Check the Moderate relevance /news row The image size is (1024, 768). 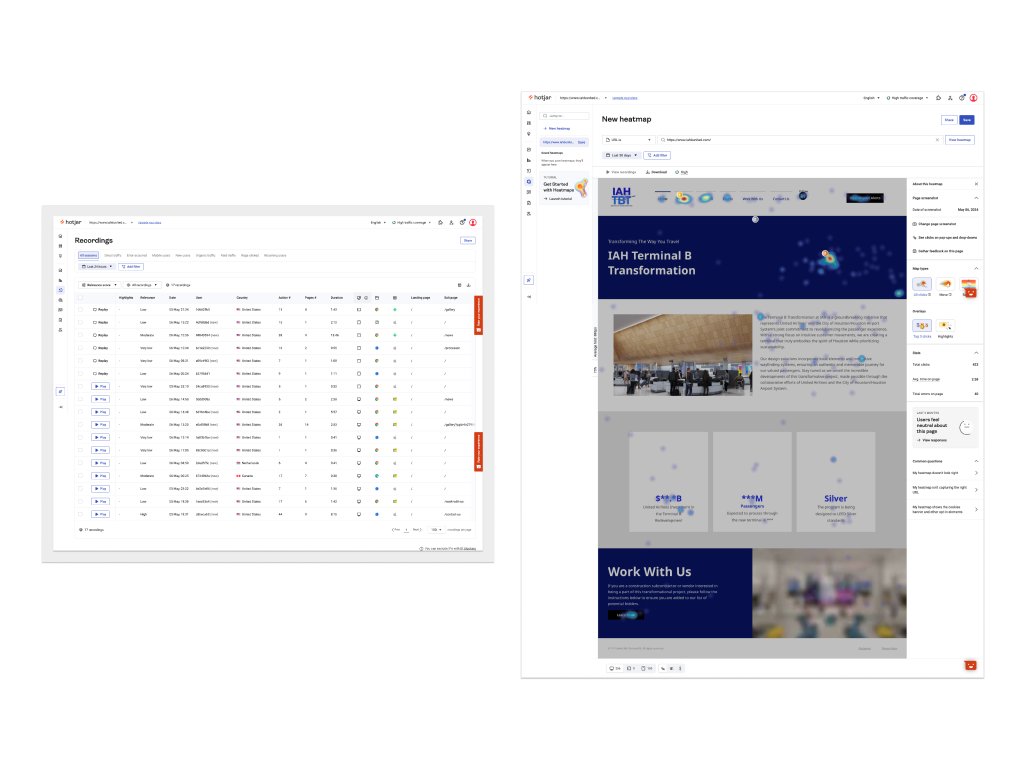[80, 335]
